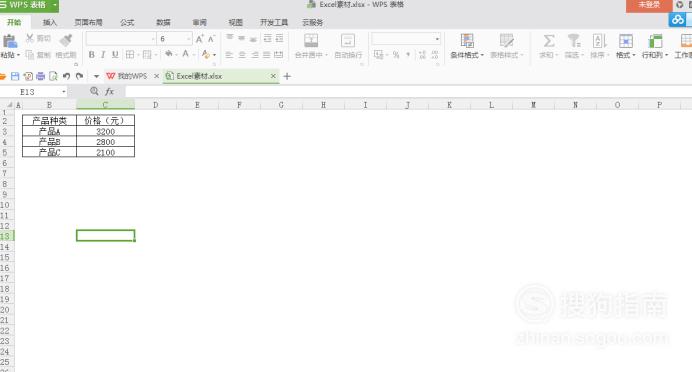Select the Format Painter (格式刷) brush
This screenshot has width=692, height=372.
point(66,41)
